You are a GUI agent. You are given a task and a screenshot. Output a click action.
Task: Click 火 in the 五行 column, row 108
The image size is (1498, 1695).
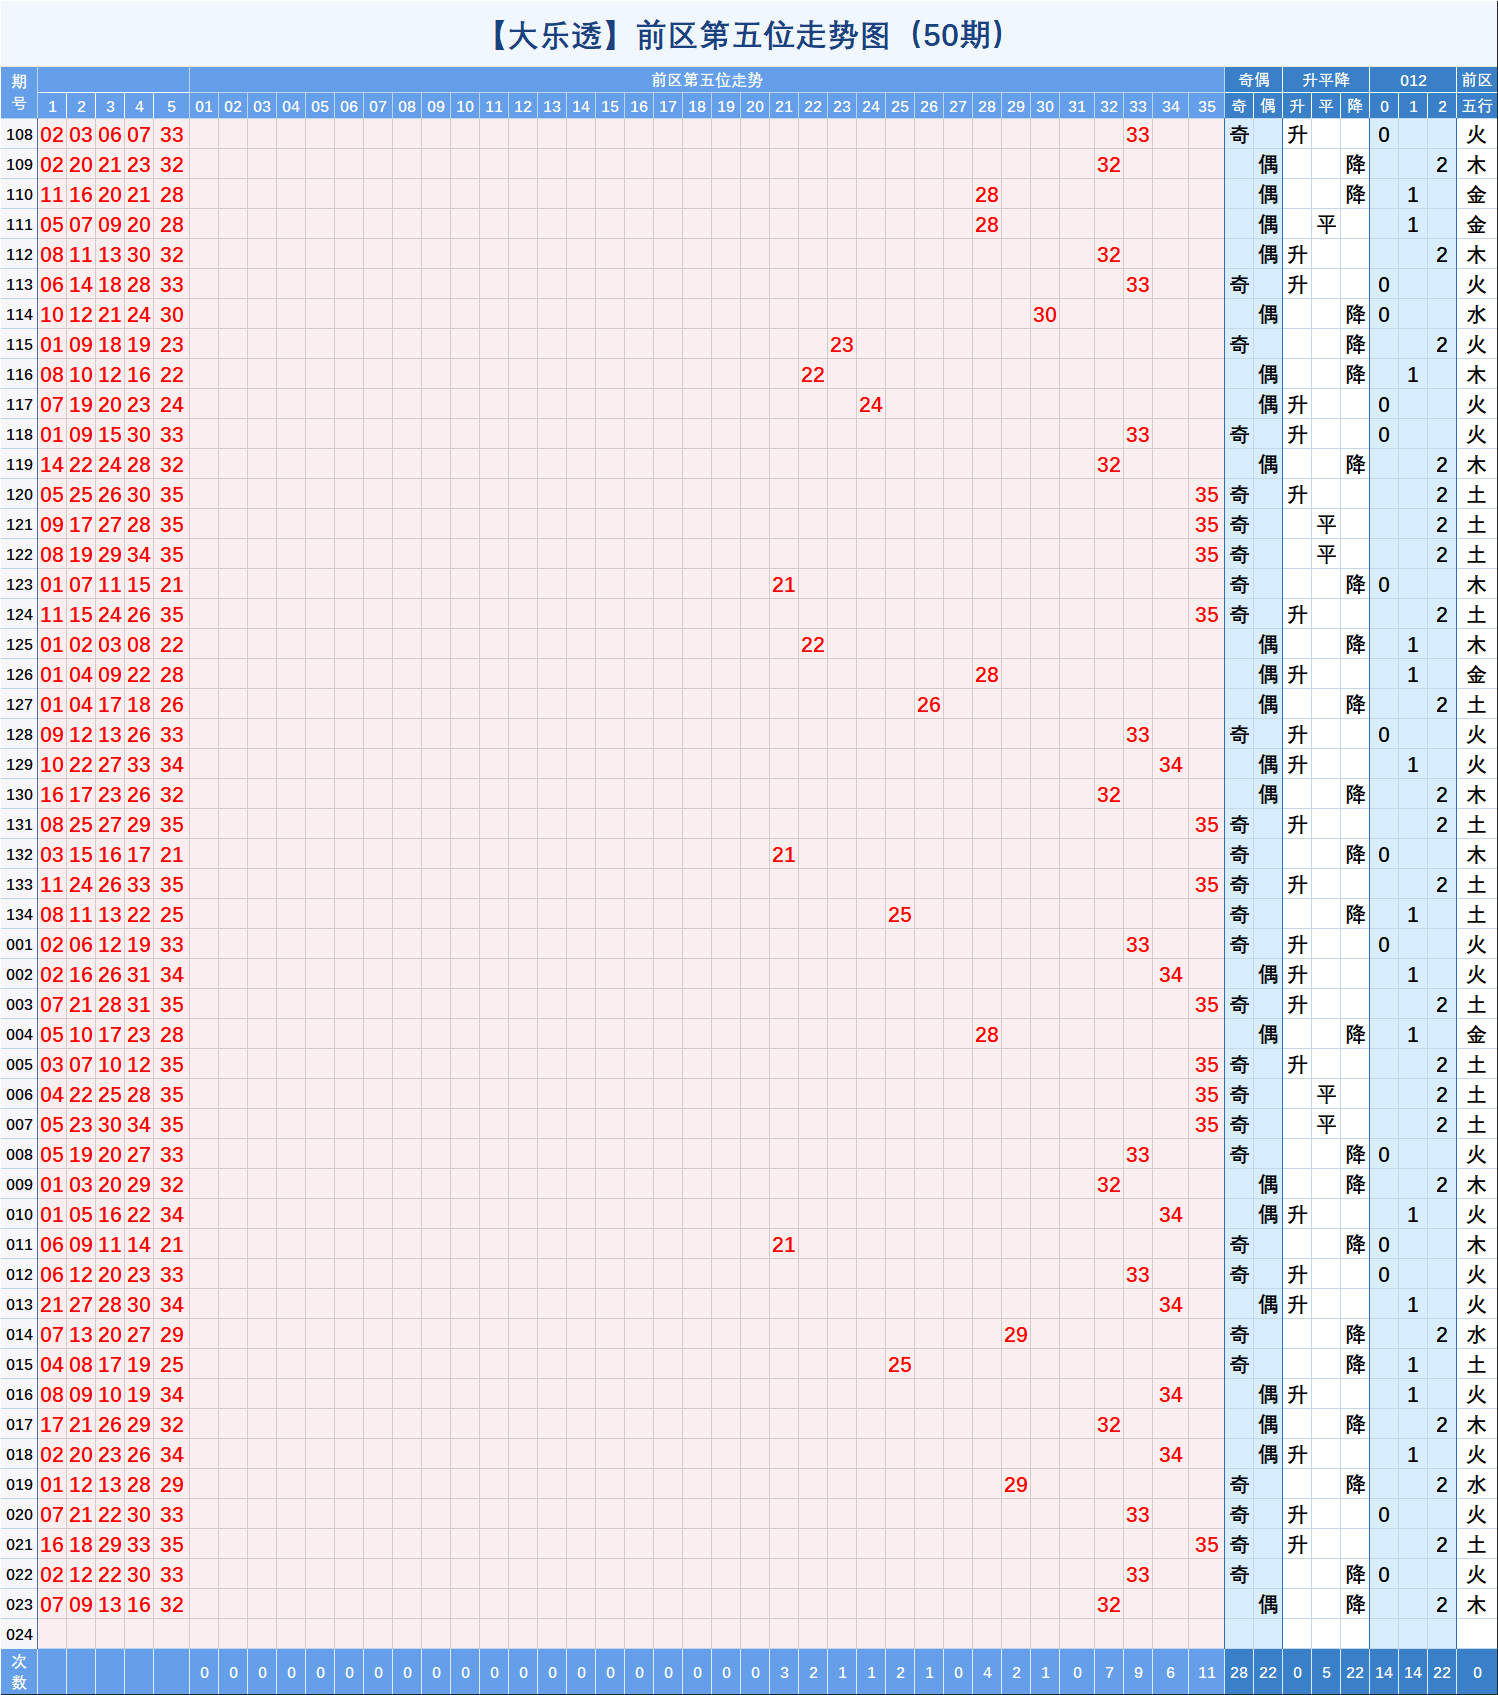(x=1477, y=134)
